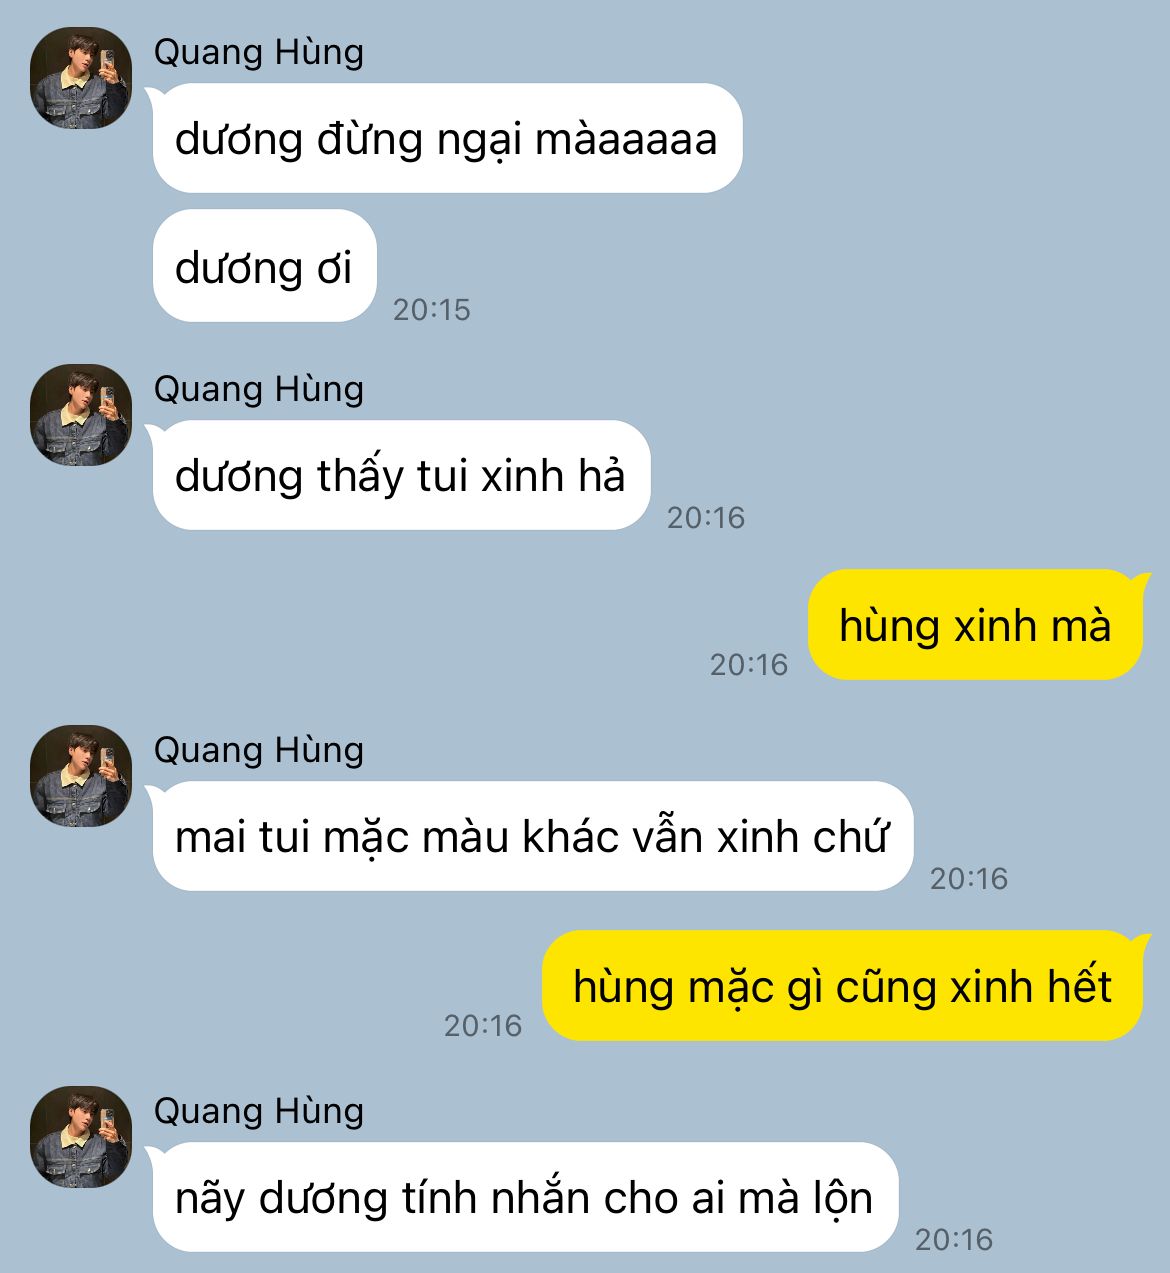Select the 'nãy dương tính nhắn cho ai mà lộn' bubble
1170x1273 pixels.
525,1197
